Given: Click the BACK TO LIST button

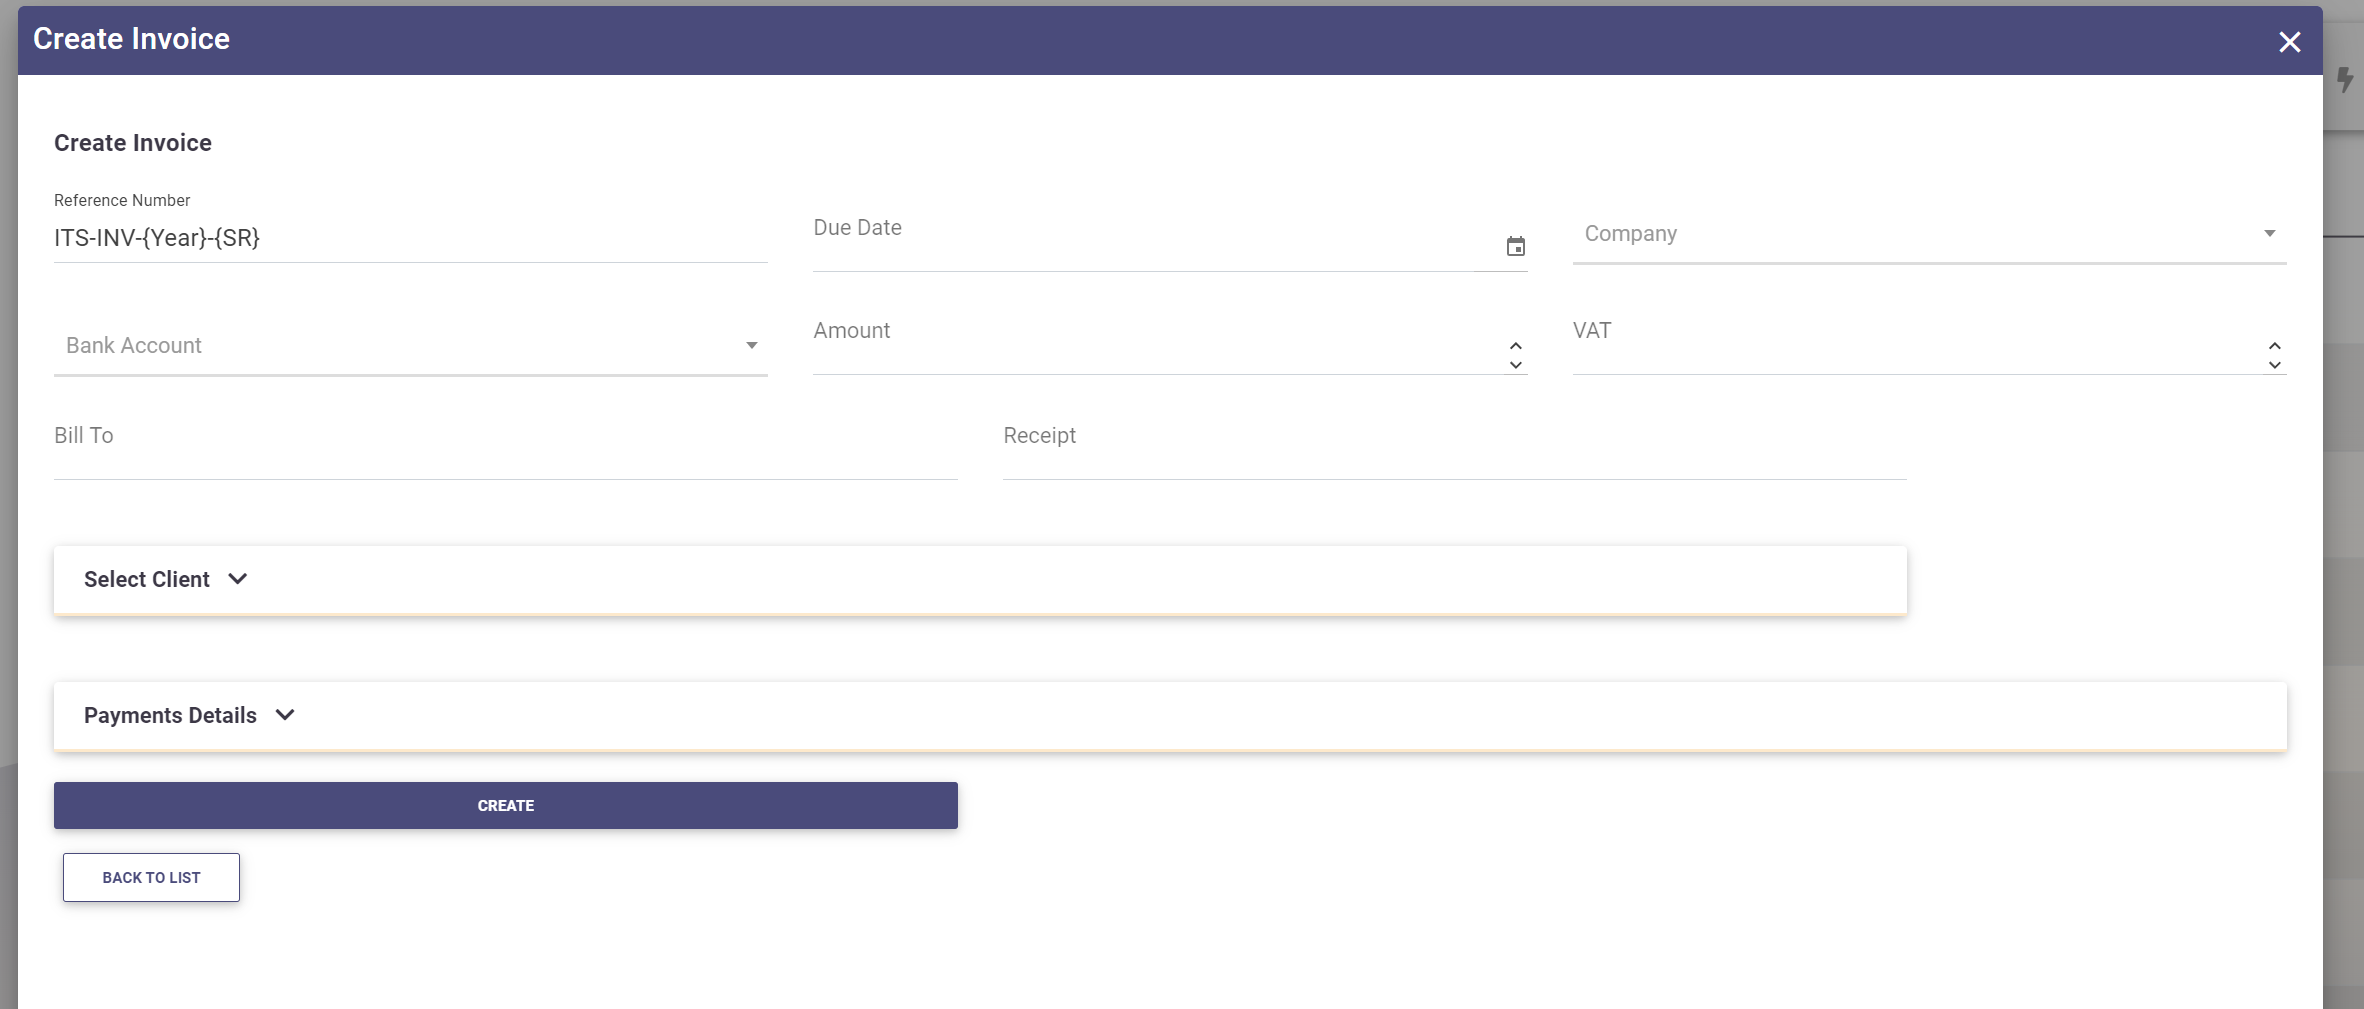Looking at the screenshot, I should (x=151, y=877).
